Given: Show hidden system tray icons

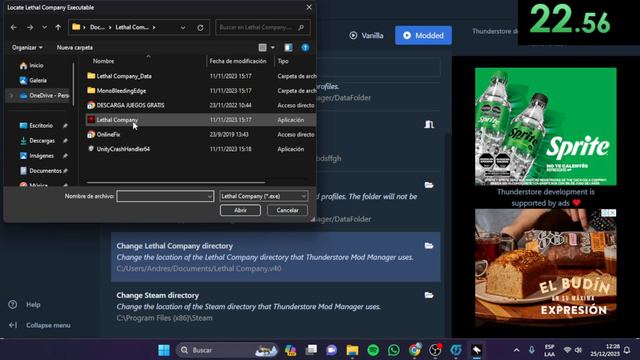Looking at the screenshot, I should click(x=516, y=350).
